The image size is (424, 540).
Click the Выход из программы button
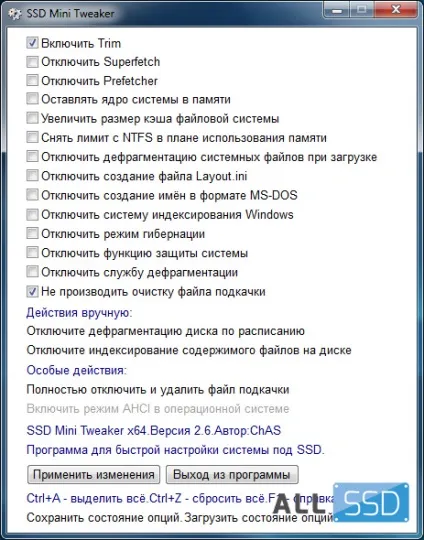point(232,475)
